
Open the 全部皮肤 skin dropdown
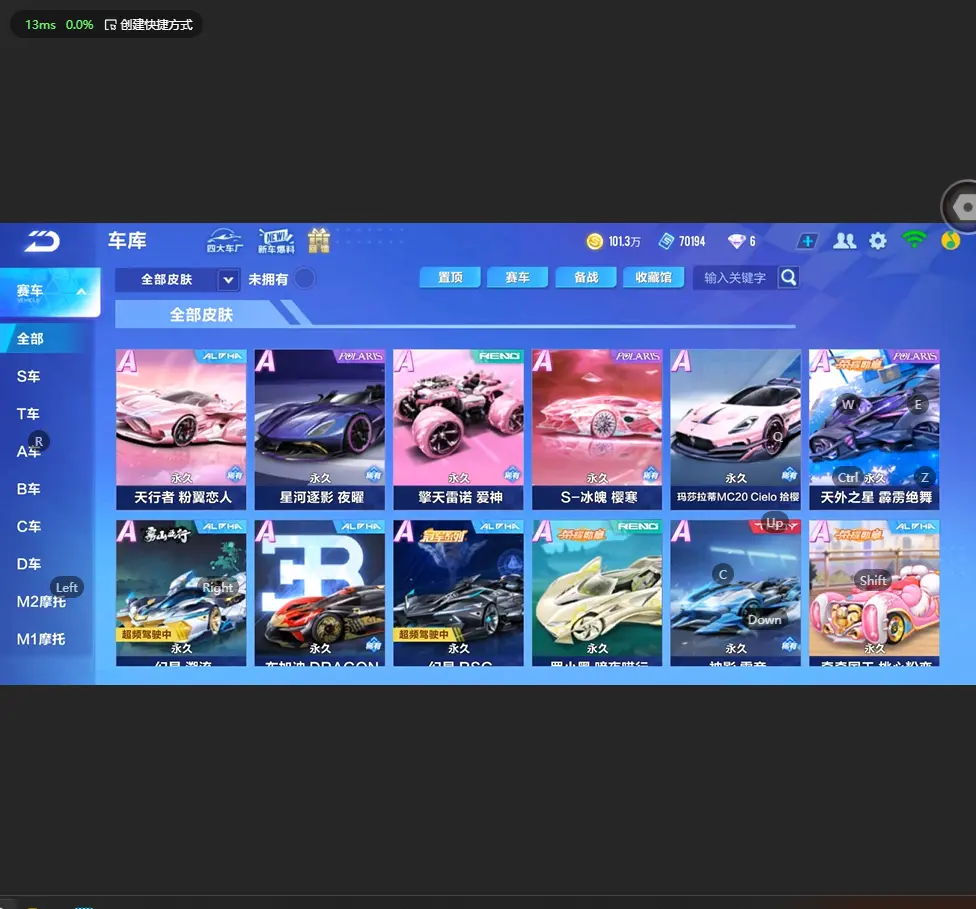coord(177,280)
